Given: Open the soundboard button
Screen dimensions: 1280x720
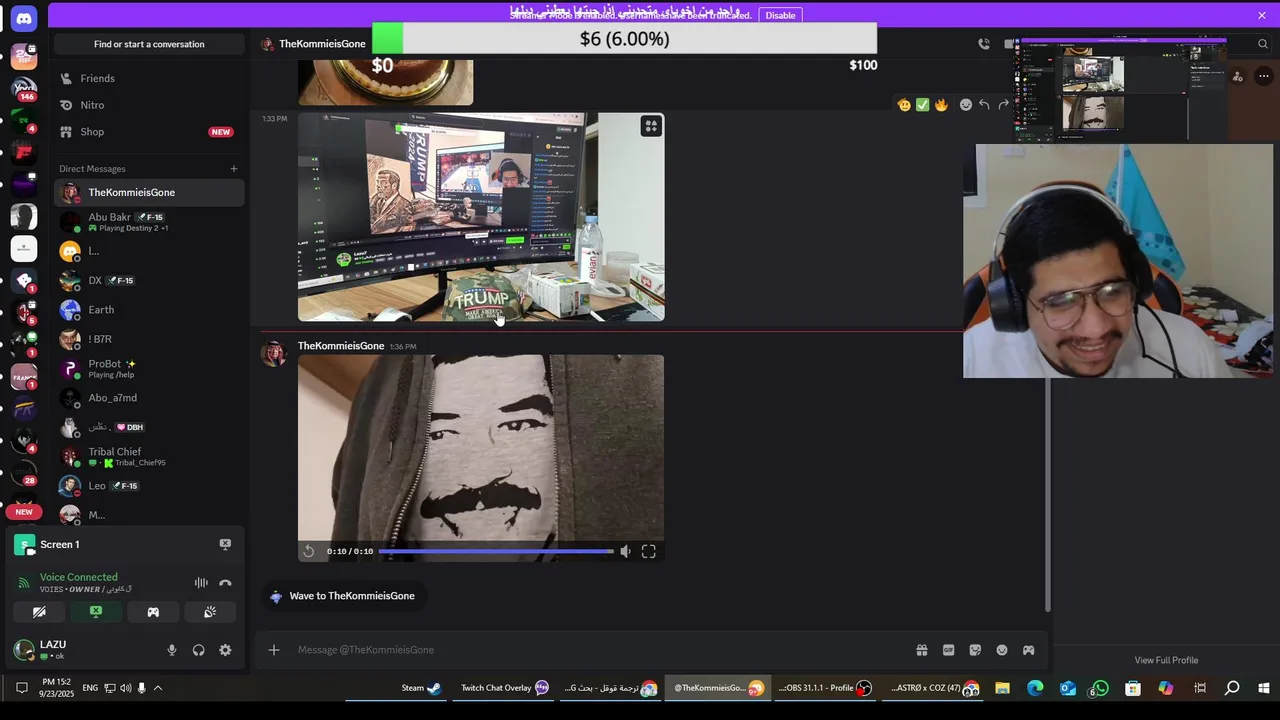Looking at the screenshot, I should pos(210,612).
